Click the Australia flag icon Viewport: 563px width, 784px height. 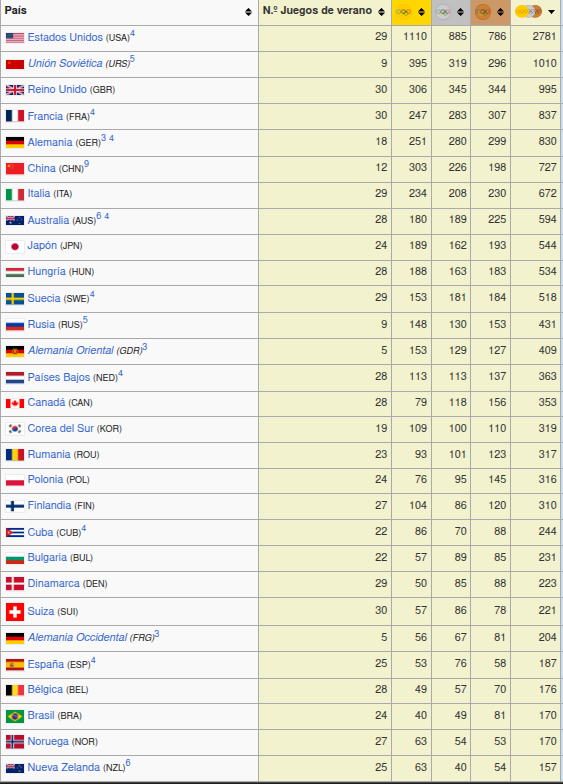15,220
